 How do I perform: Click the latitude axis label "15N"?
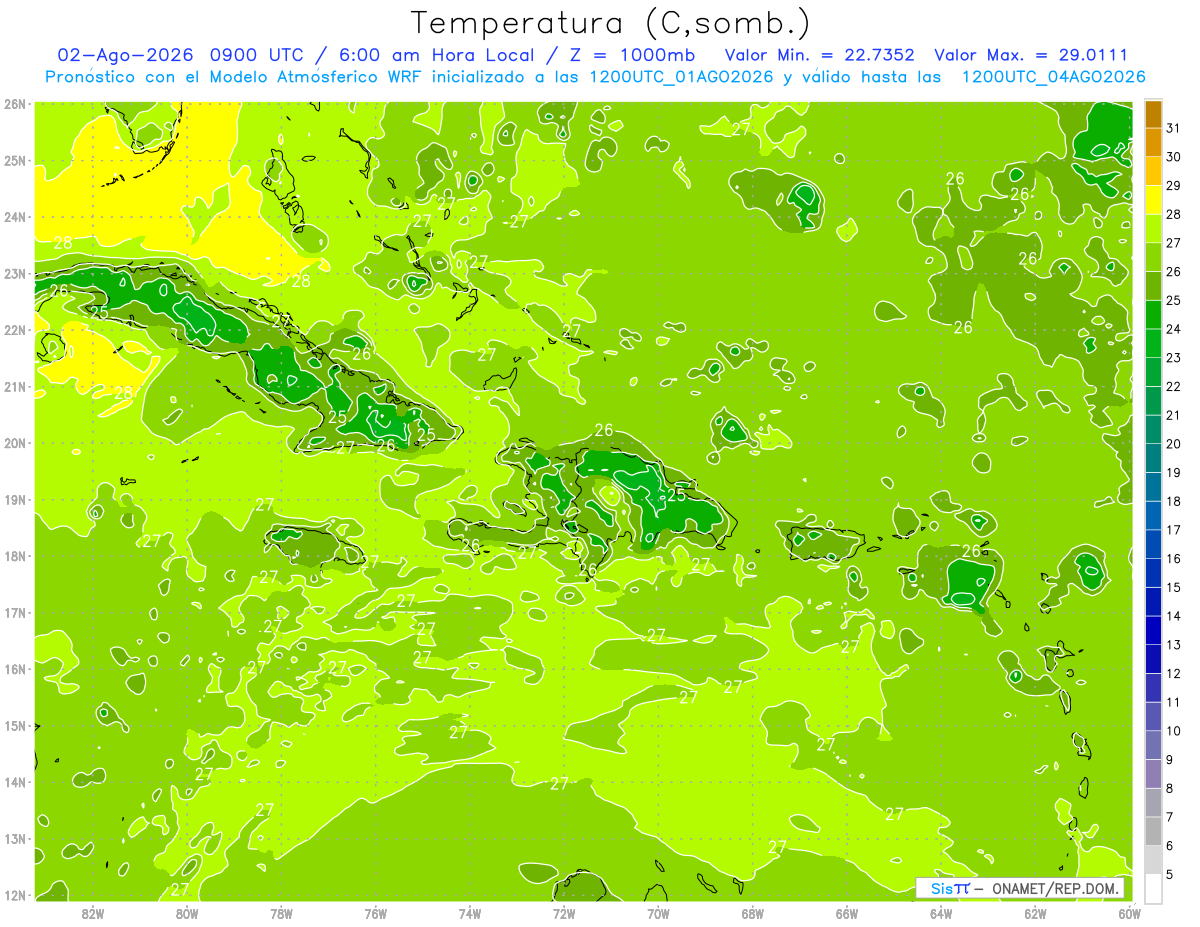tap(15, 726)
